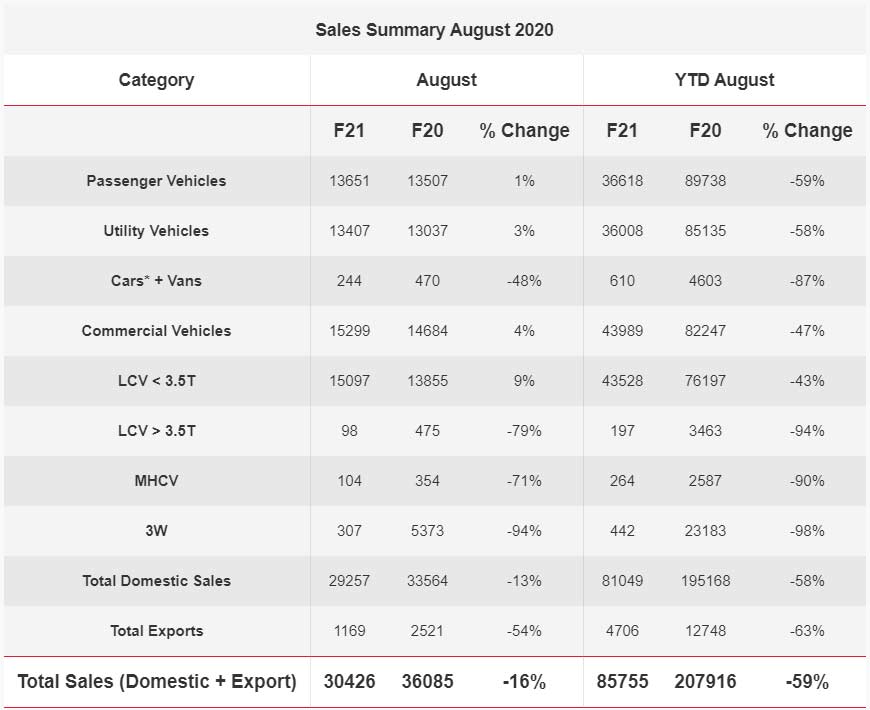
Task: Click Total Sales (Domestic + Export) label
Action: [157, 682]
